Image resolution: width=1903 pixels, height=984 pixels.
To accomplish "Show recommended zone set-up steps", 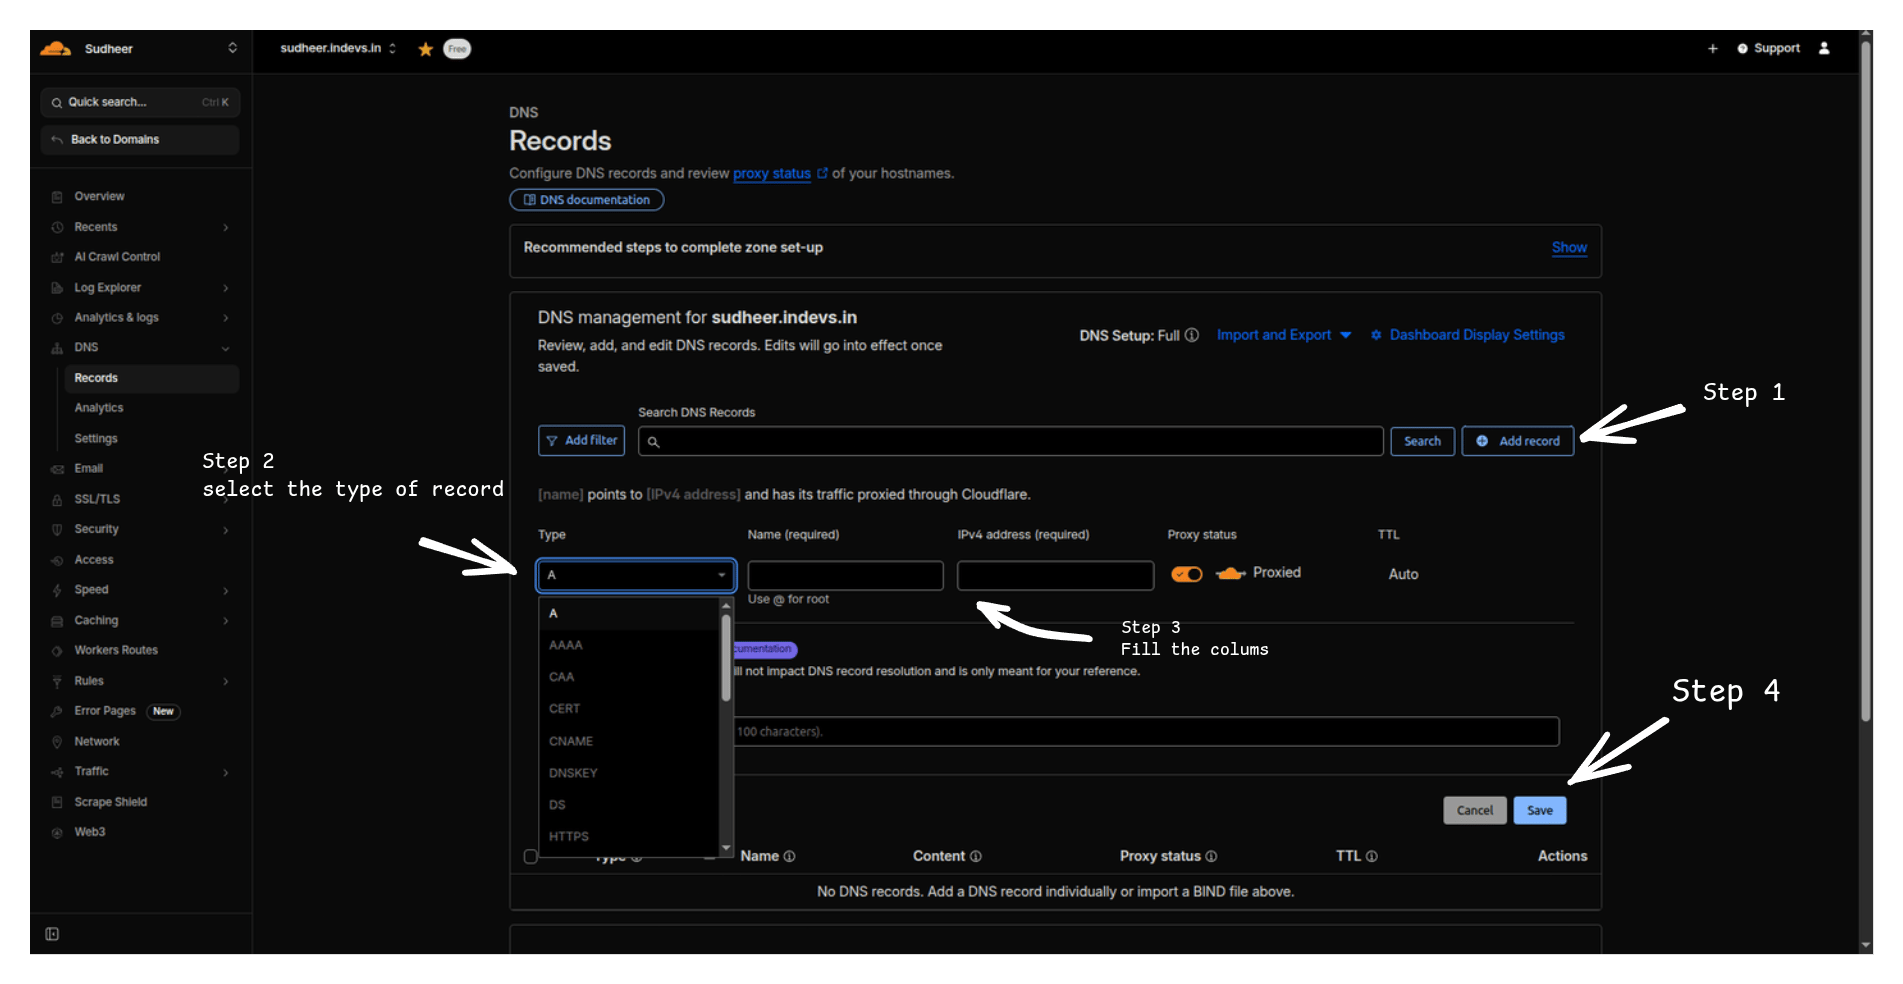I will pyautogui.click(x=1569, y=247).
